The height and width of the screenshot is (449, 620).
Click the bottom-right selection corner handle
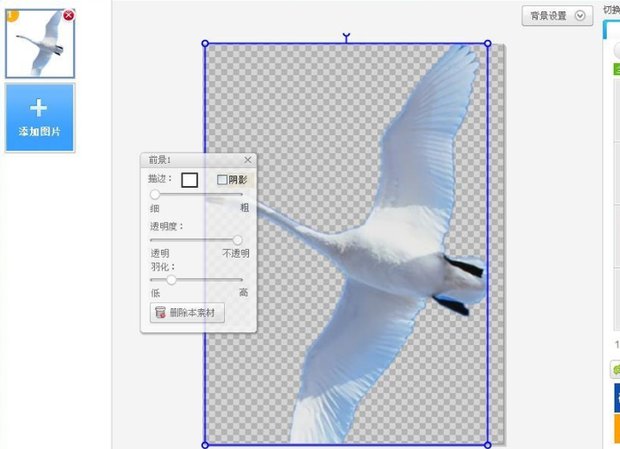[487, 444]
